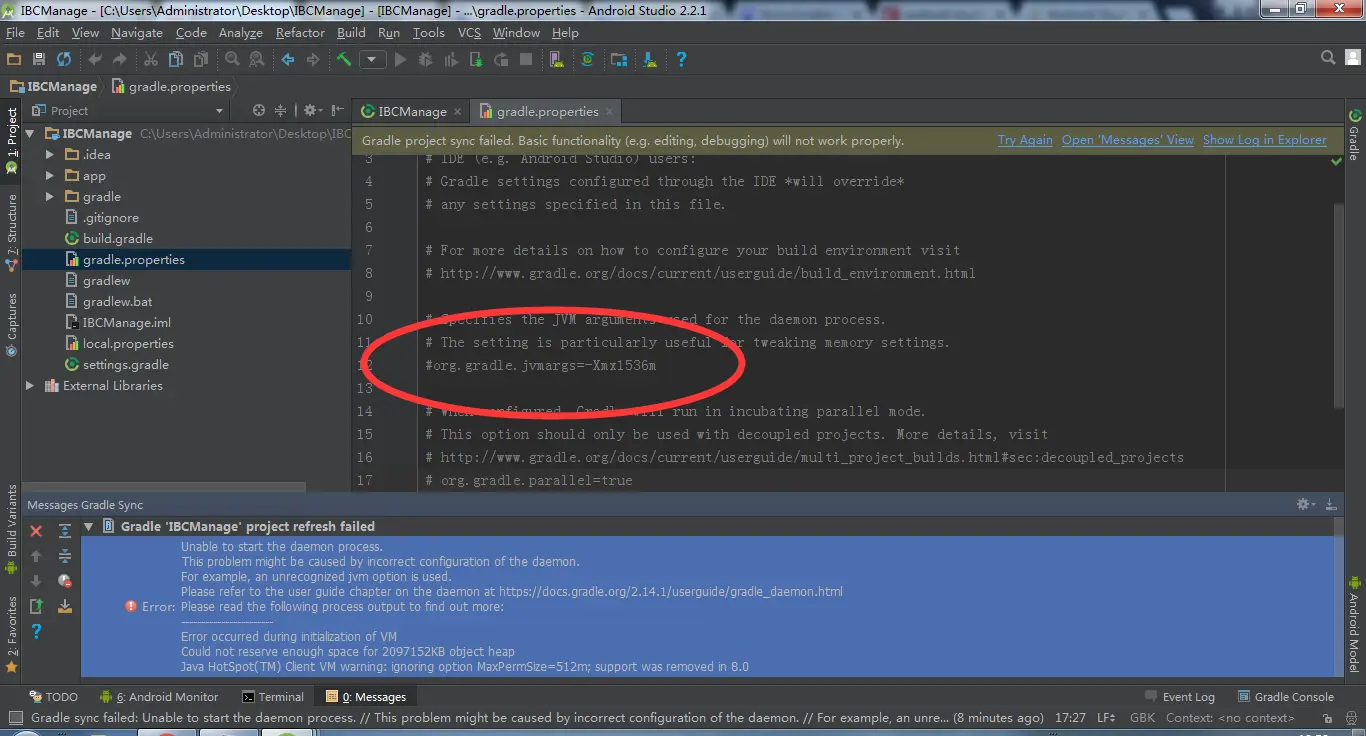Make project with the green hammer icon
This screenshot has height=736, width=1366.
pyautogui.click(x=344, y=60)
